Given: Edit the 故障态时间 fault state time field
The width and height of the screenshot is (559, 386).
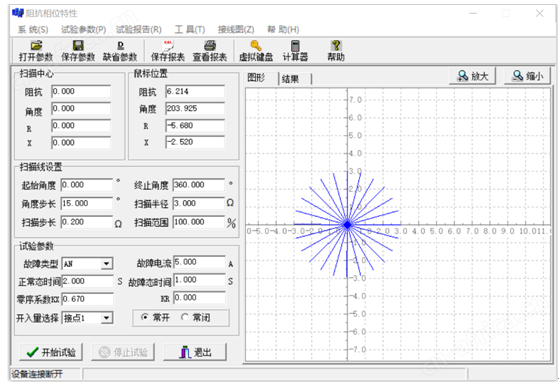Looking at the screenshot, I should [x=200, y=280].
